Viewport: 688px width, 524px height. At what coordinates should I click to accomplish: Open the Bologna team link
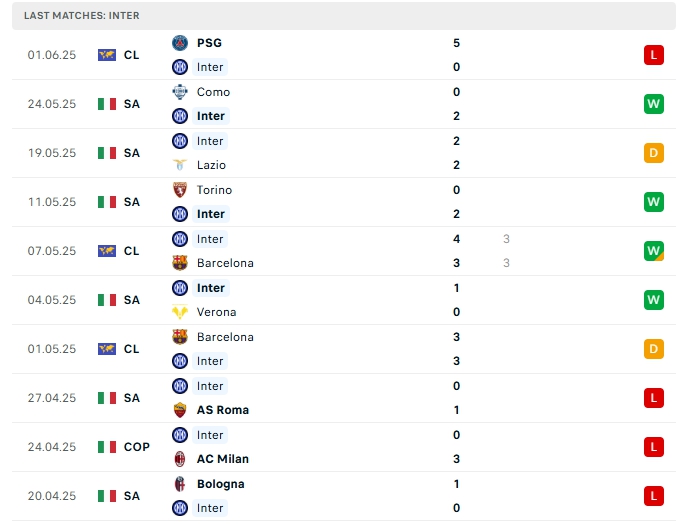tap(220, 484)
